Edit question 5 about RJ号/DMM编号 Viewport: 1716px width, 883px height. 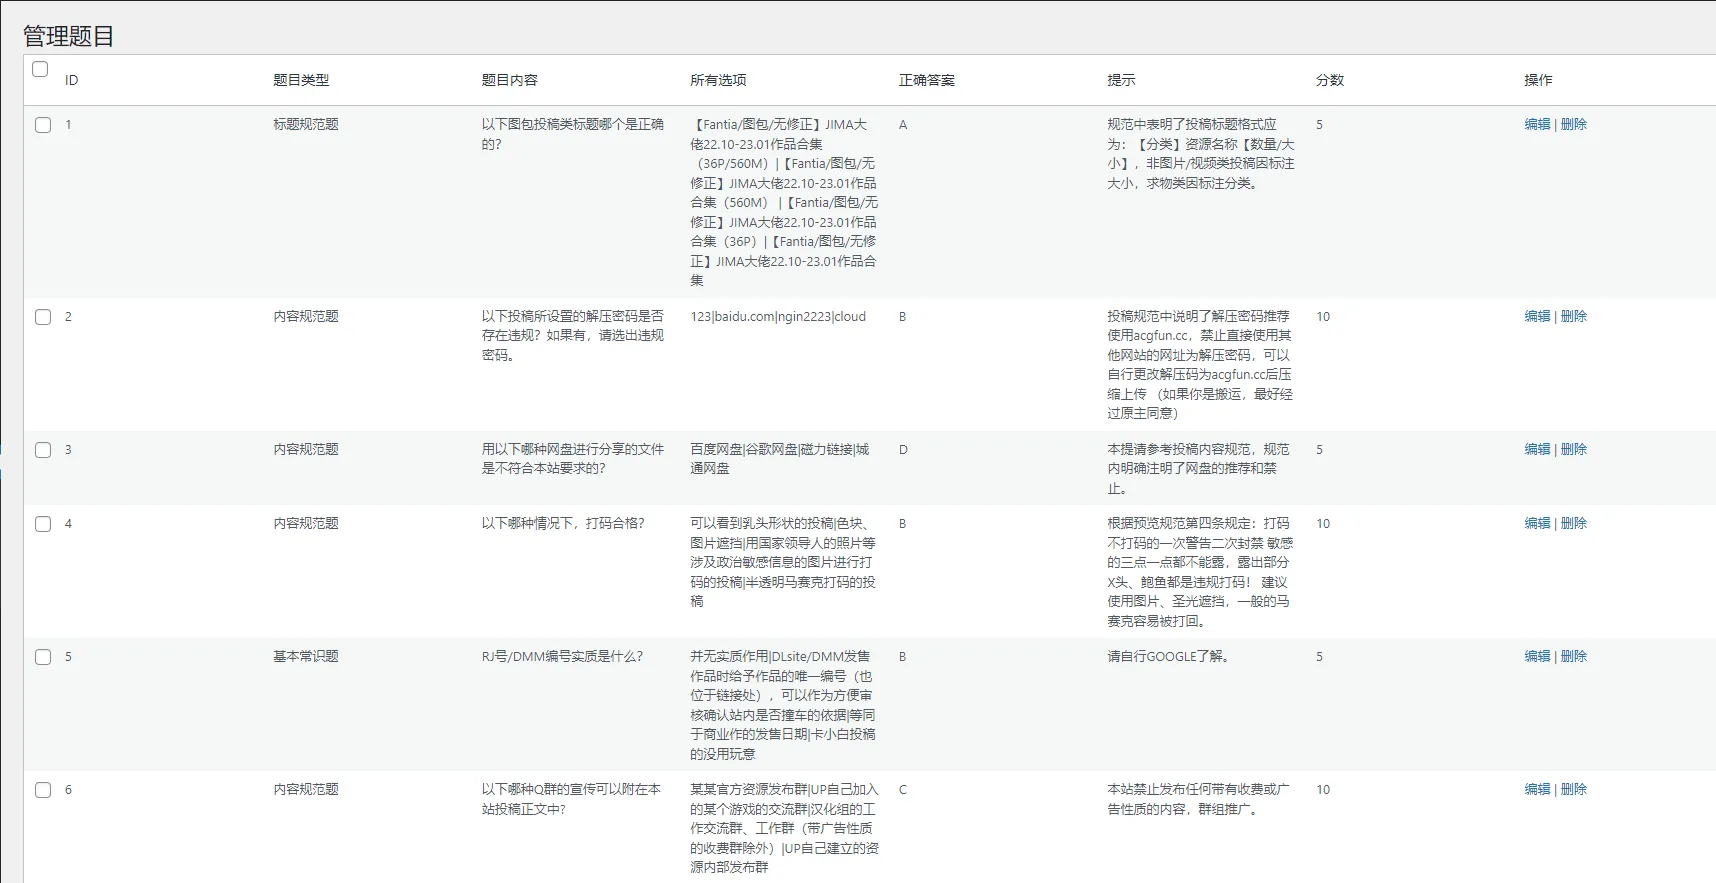[1537, 656]
